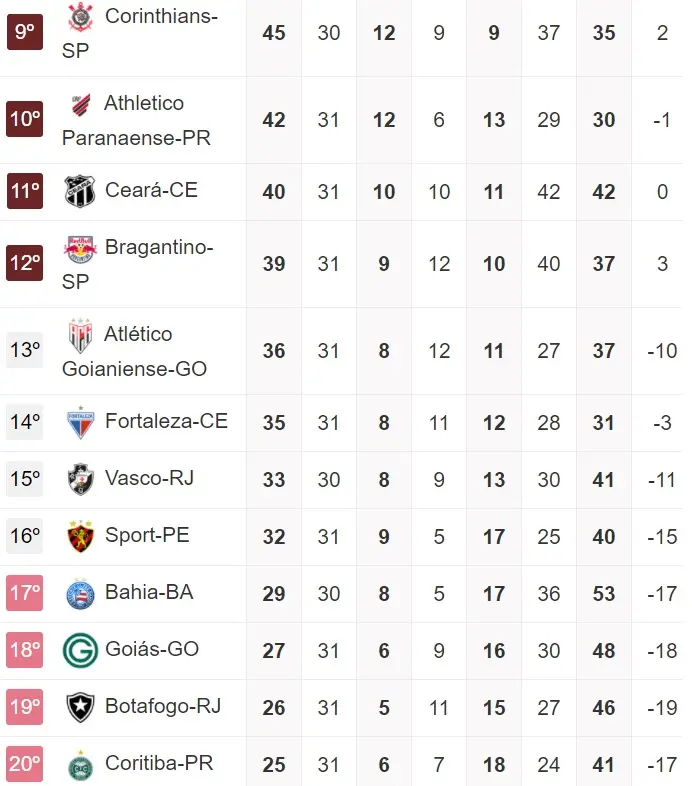Click the Atlético Goianiense crest
692x786 pixels.
click(80, 335)
